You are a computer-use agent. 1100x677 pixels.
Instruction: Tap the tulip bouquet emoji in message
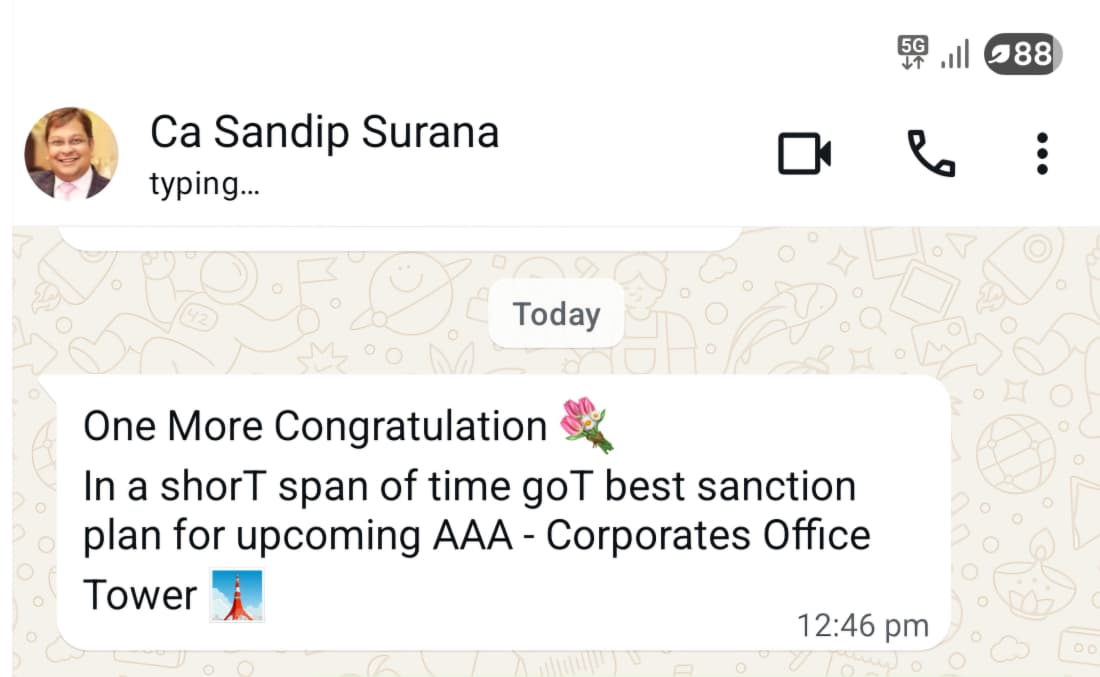point(585,424)
